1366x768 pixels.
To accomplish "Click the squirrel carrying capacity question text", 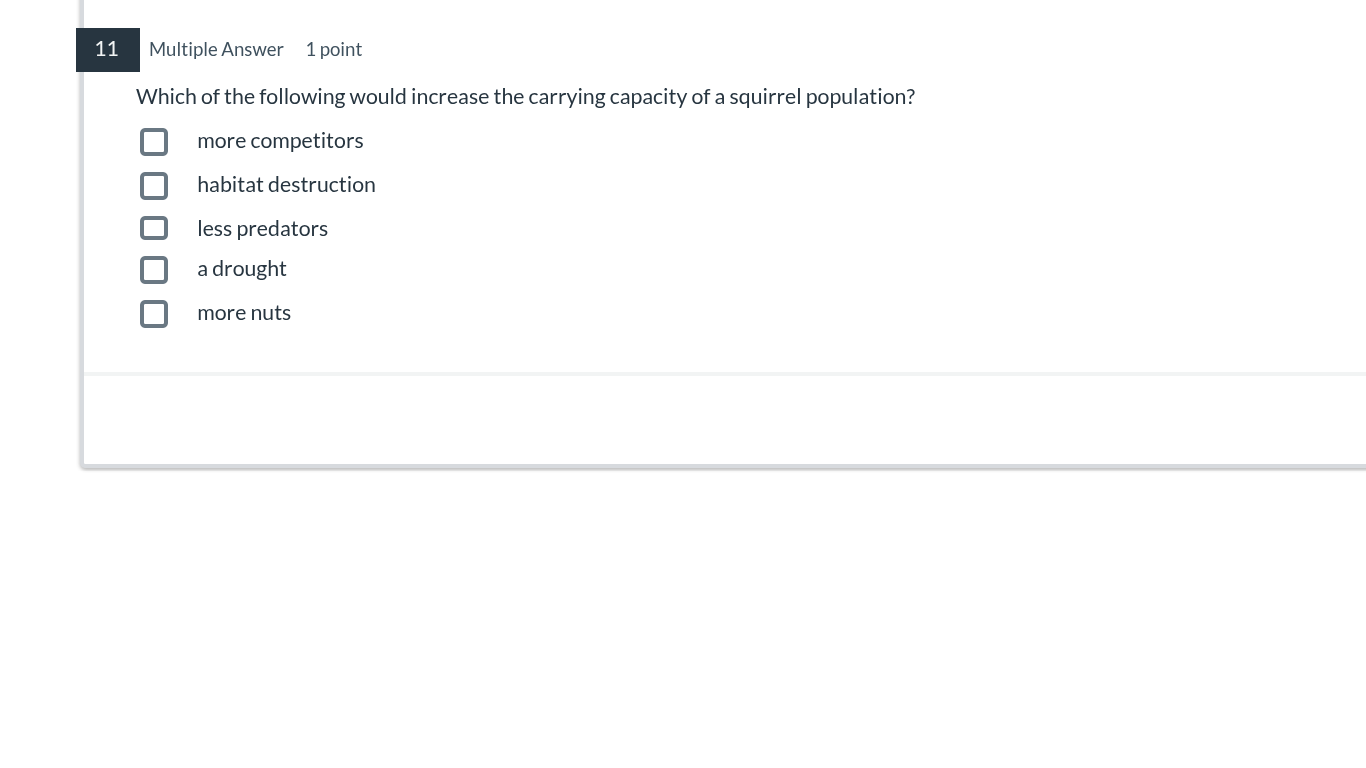I will pos(525,96).
